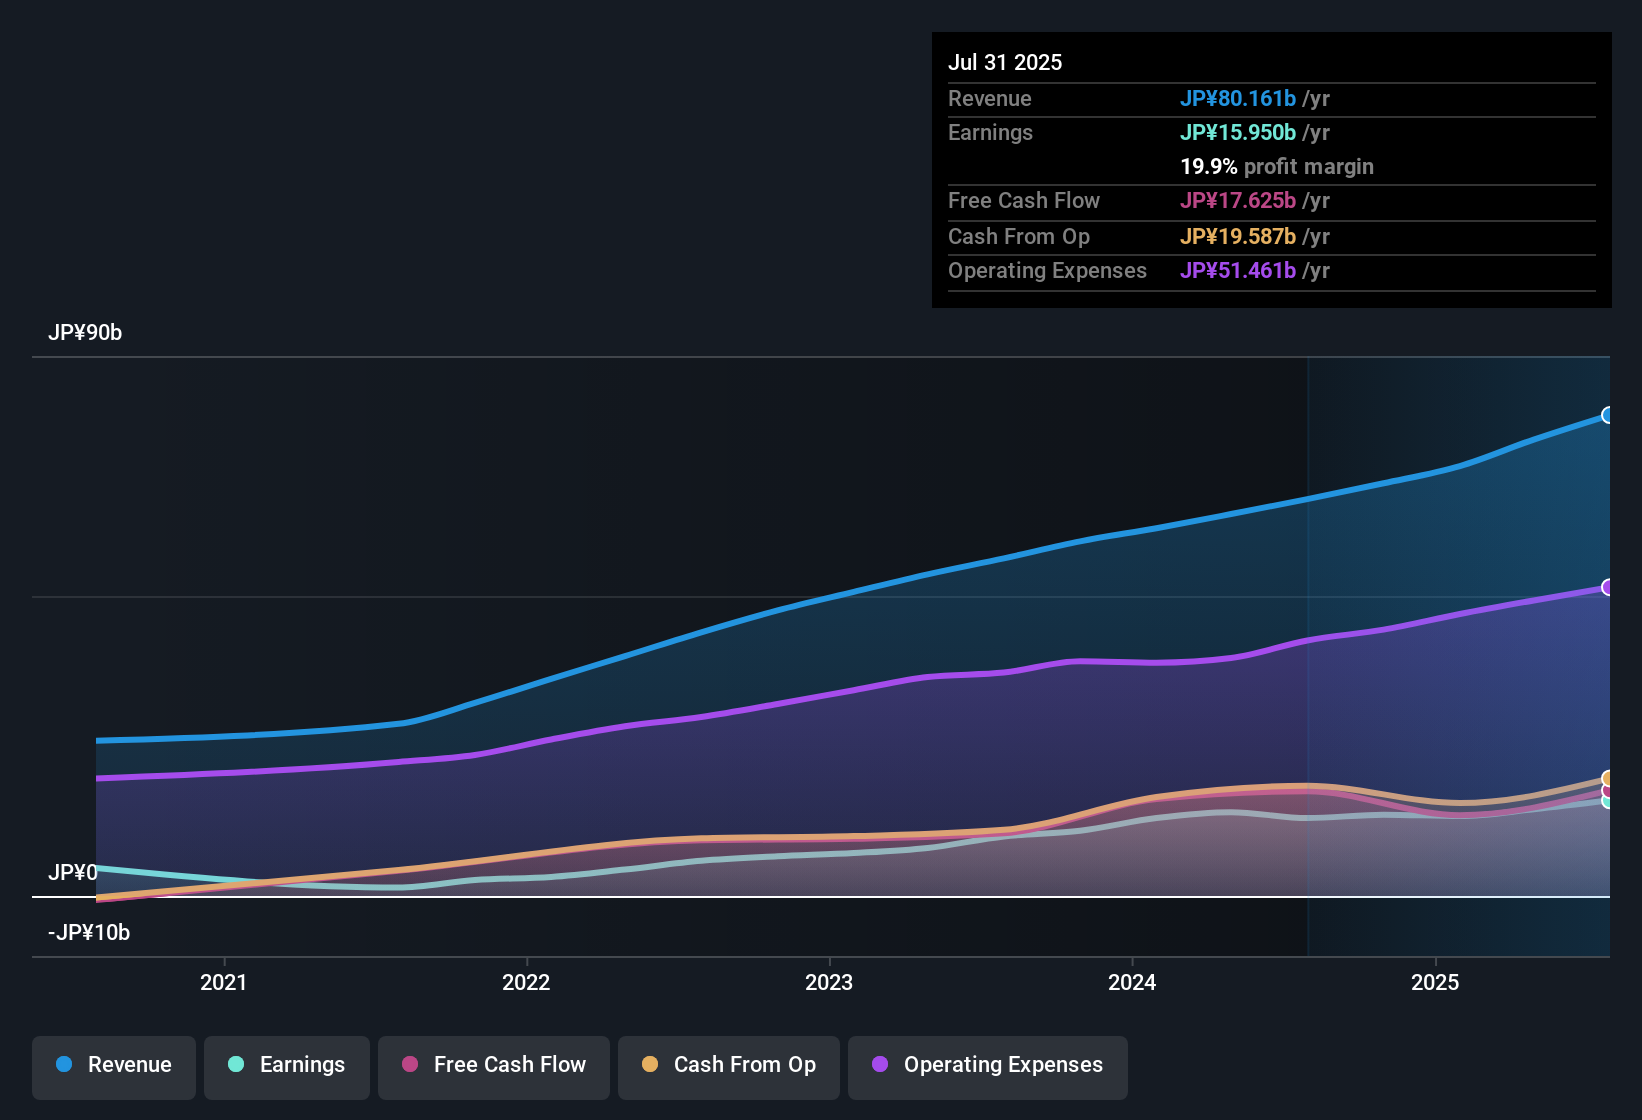Click the purple Operating Expenses legend dot
Viewport: 1642px width, 1120px height.
click(x=877, y=1065)
